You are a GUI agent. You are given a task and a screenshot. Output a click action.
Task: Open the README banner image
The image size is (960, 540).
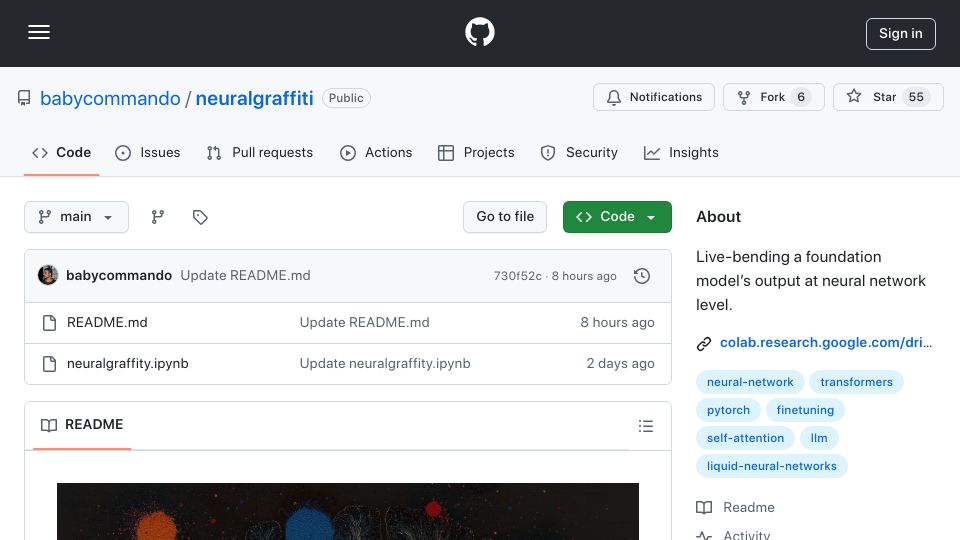tap(348, 511)
